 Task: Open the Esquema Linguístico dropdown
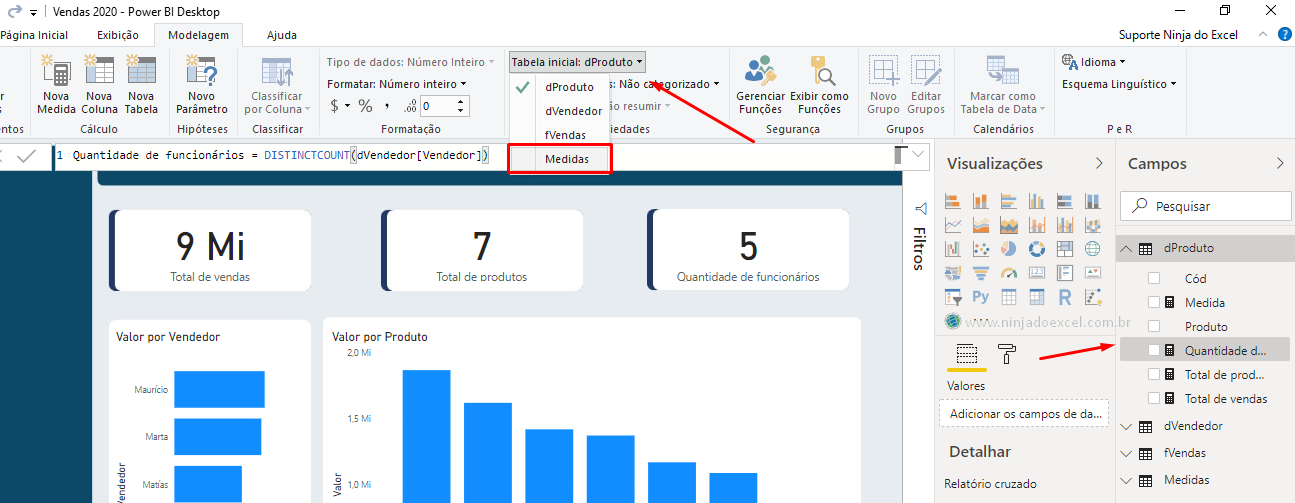point(1119,84)
